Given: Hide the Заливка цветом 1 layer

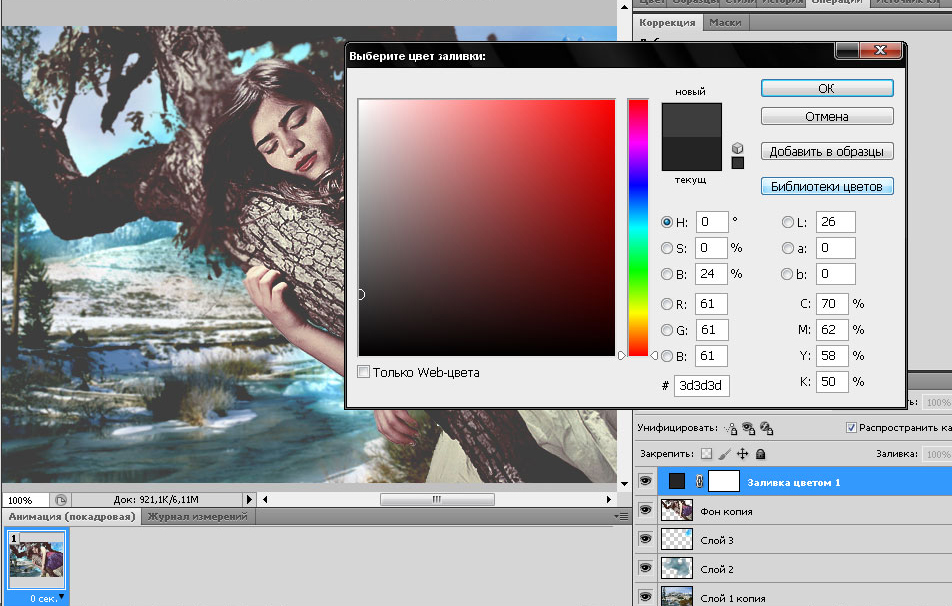Looking at the screenshot, I should coord(645,482).
